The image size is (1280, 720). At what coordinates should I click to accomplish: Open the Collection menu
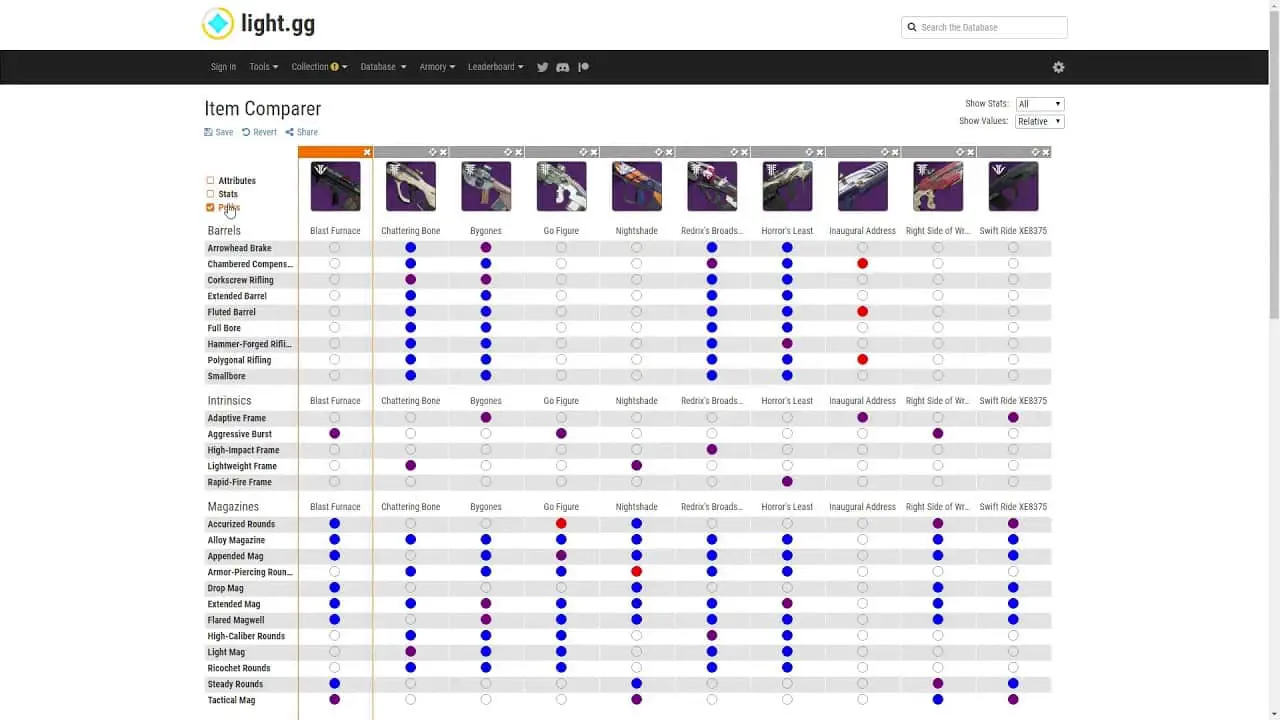click(319, 67)
